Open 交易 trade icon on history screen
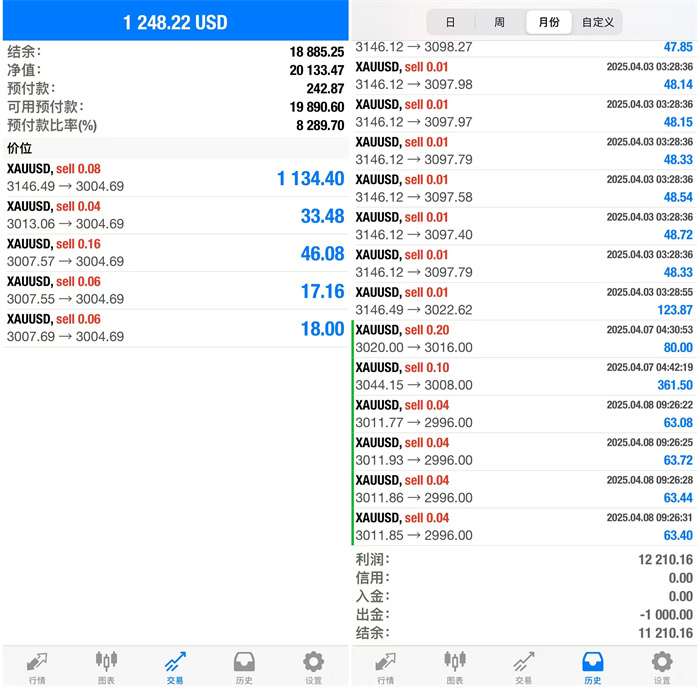700x687 pixels. pyautogui.click(x=524, y=667)
